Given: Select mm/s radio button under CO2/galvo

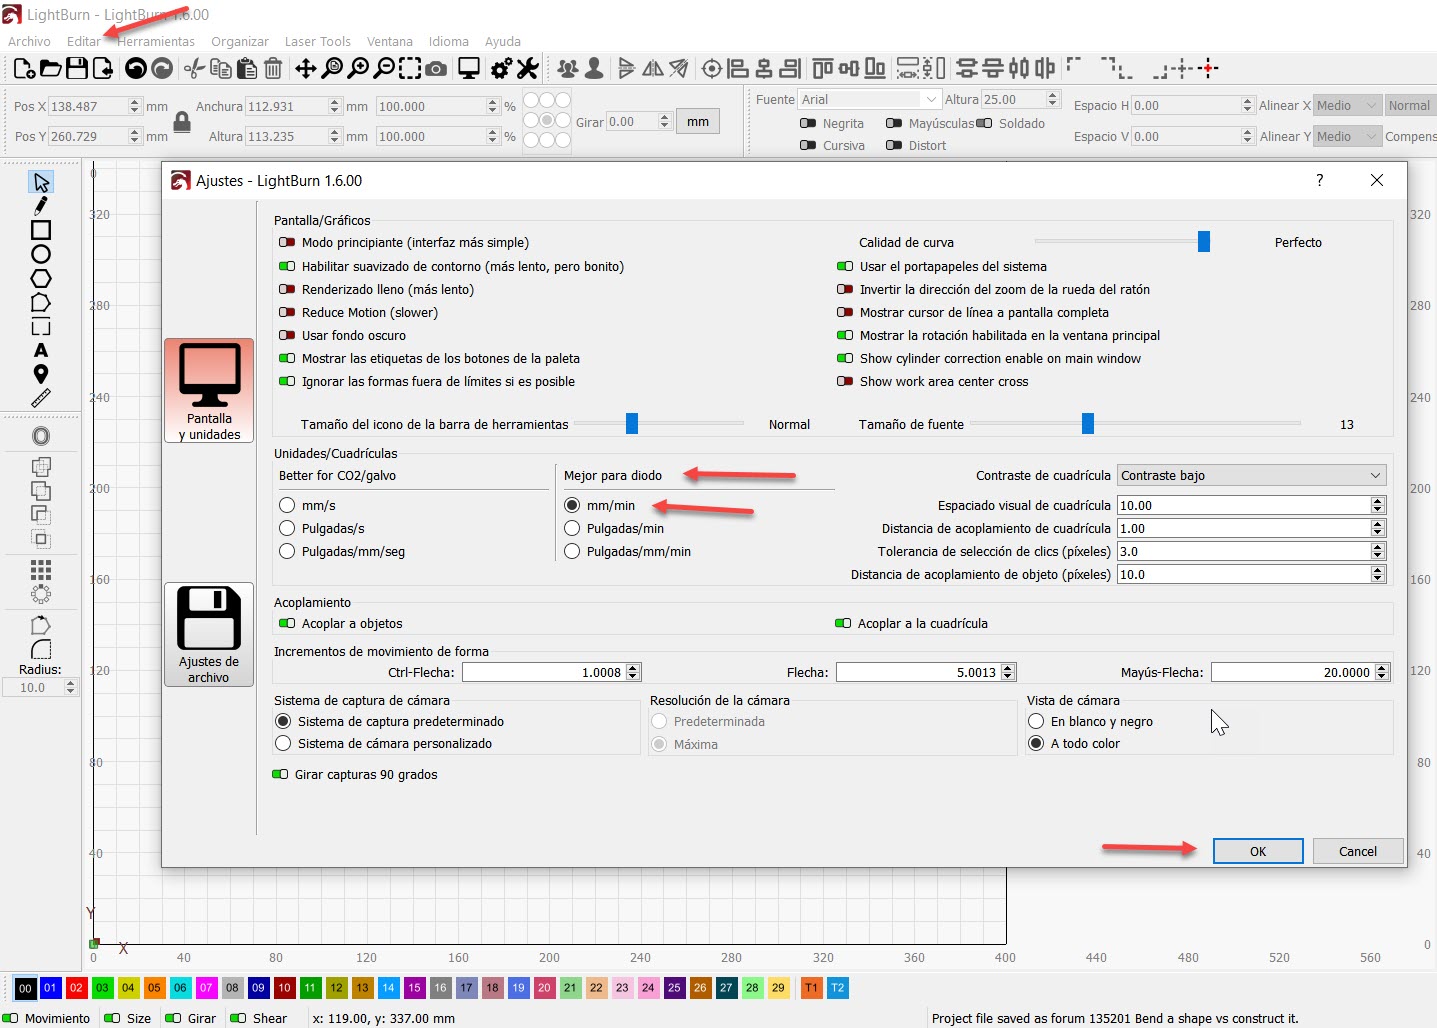Looking at the screenshot, I should tap(287, 505).
